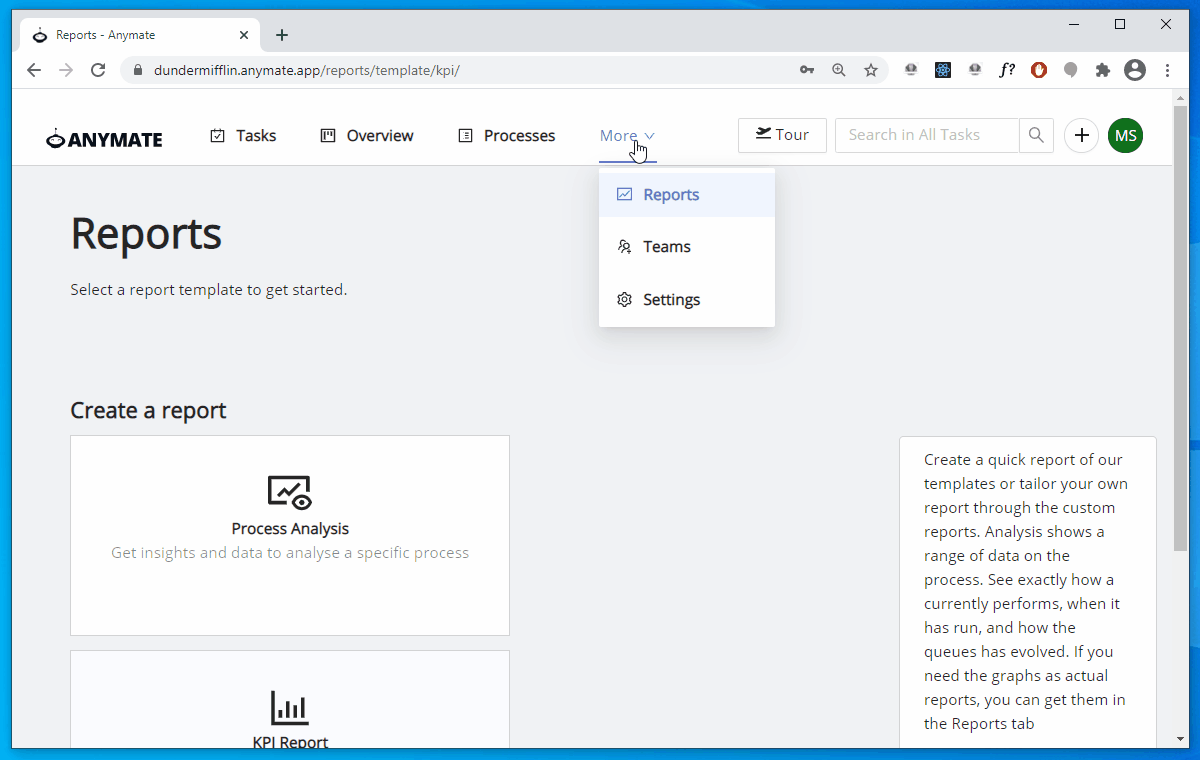The height and width of the screenshot is (760, 1200).
Task: Open the Extensions puzzle menu
Action: [1103, 70]
